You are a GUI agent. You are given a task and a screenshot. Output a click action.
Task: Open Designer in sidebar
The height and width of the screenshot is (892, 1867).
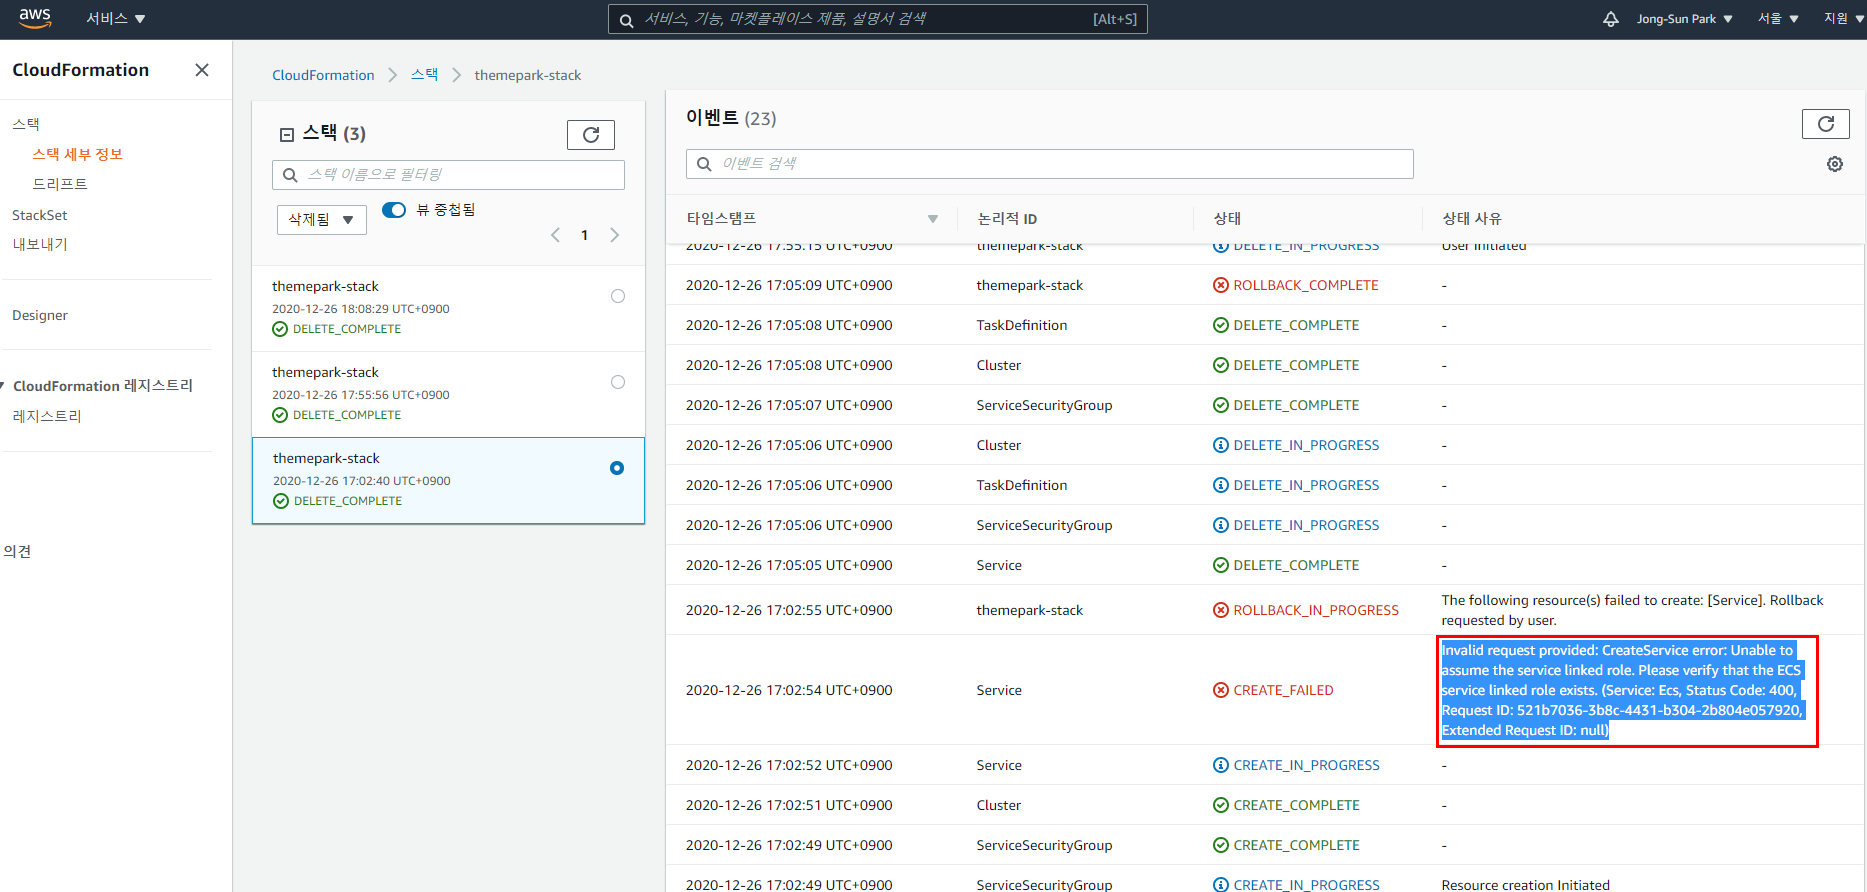(40, 315)
